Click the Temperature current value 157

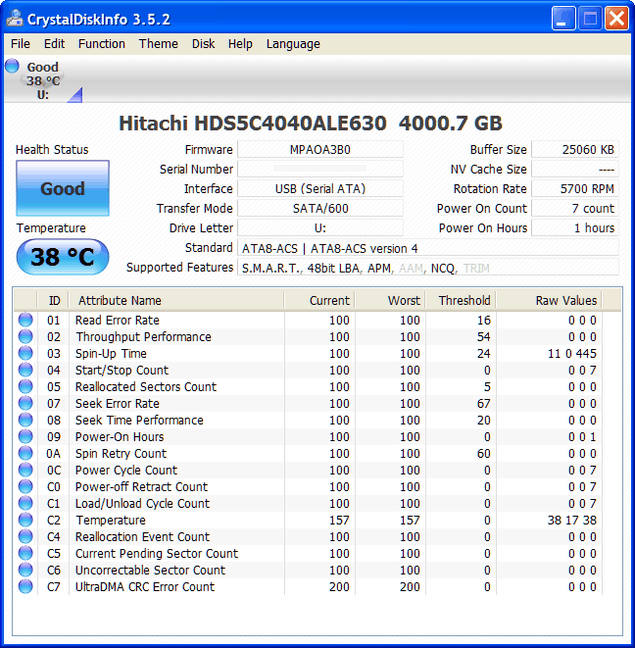[339, 520]
